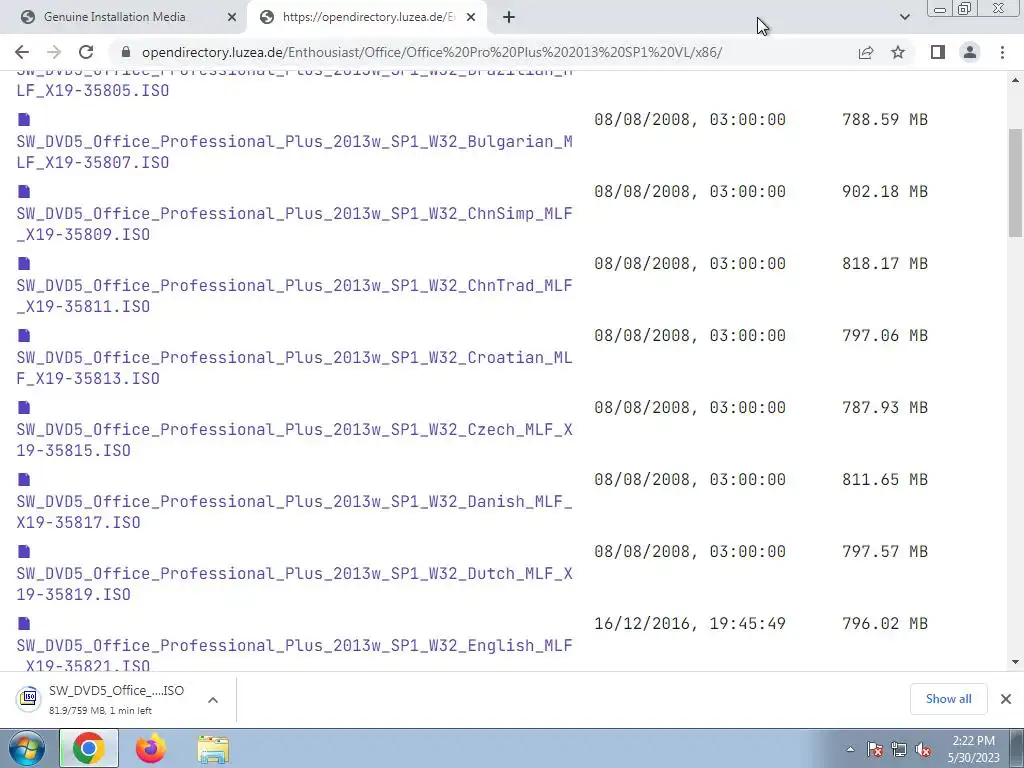The height and width of the screenshot is (768, 1024).
Task: Click the muted volume tray icon
Action: [923, 750]
